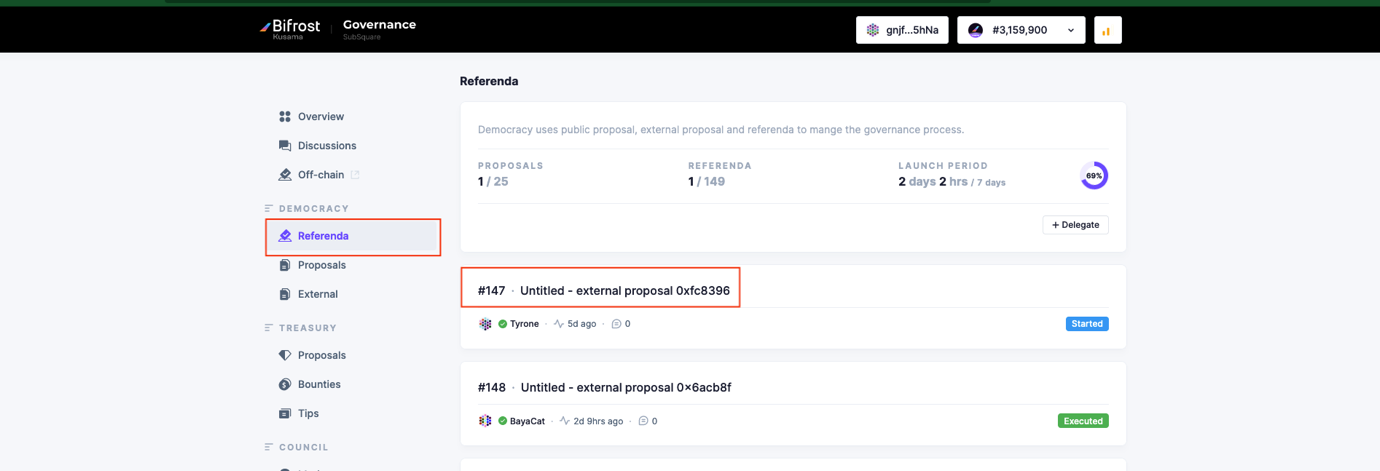The image size is (1380, 471).
Task: Click the comment icon on referendum #147
Action: [617, 324]
